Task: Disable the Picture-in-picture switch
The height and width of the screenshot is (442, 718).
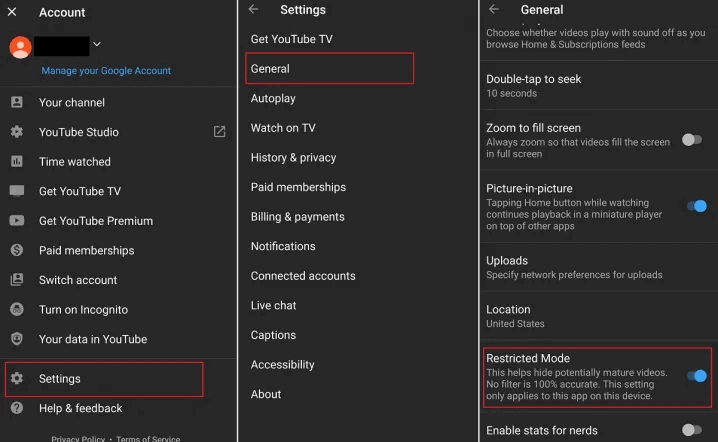Action: [696, 206]
